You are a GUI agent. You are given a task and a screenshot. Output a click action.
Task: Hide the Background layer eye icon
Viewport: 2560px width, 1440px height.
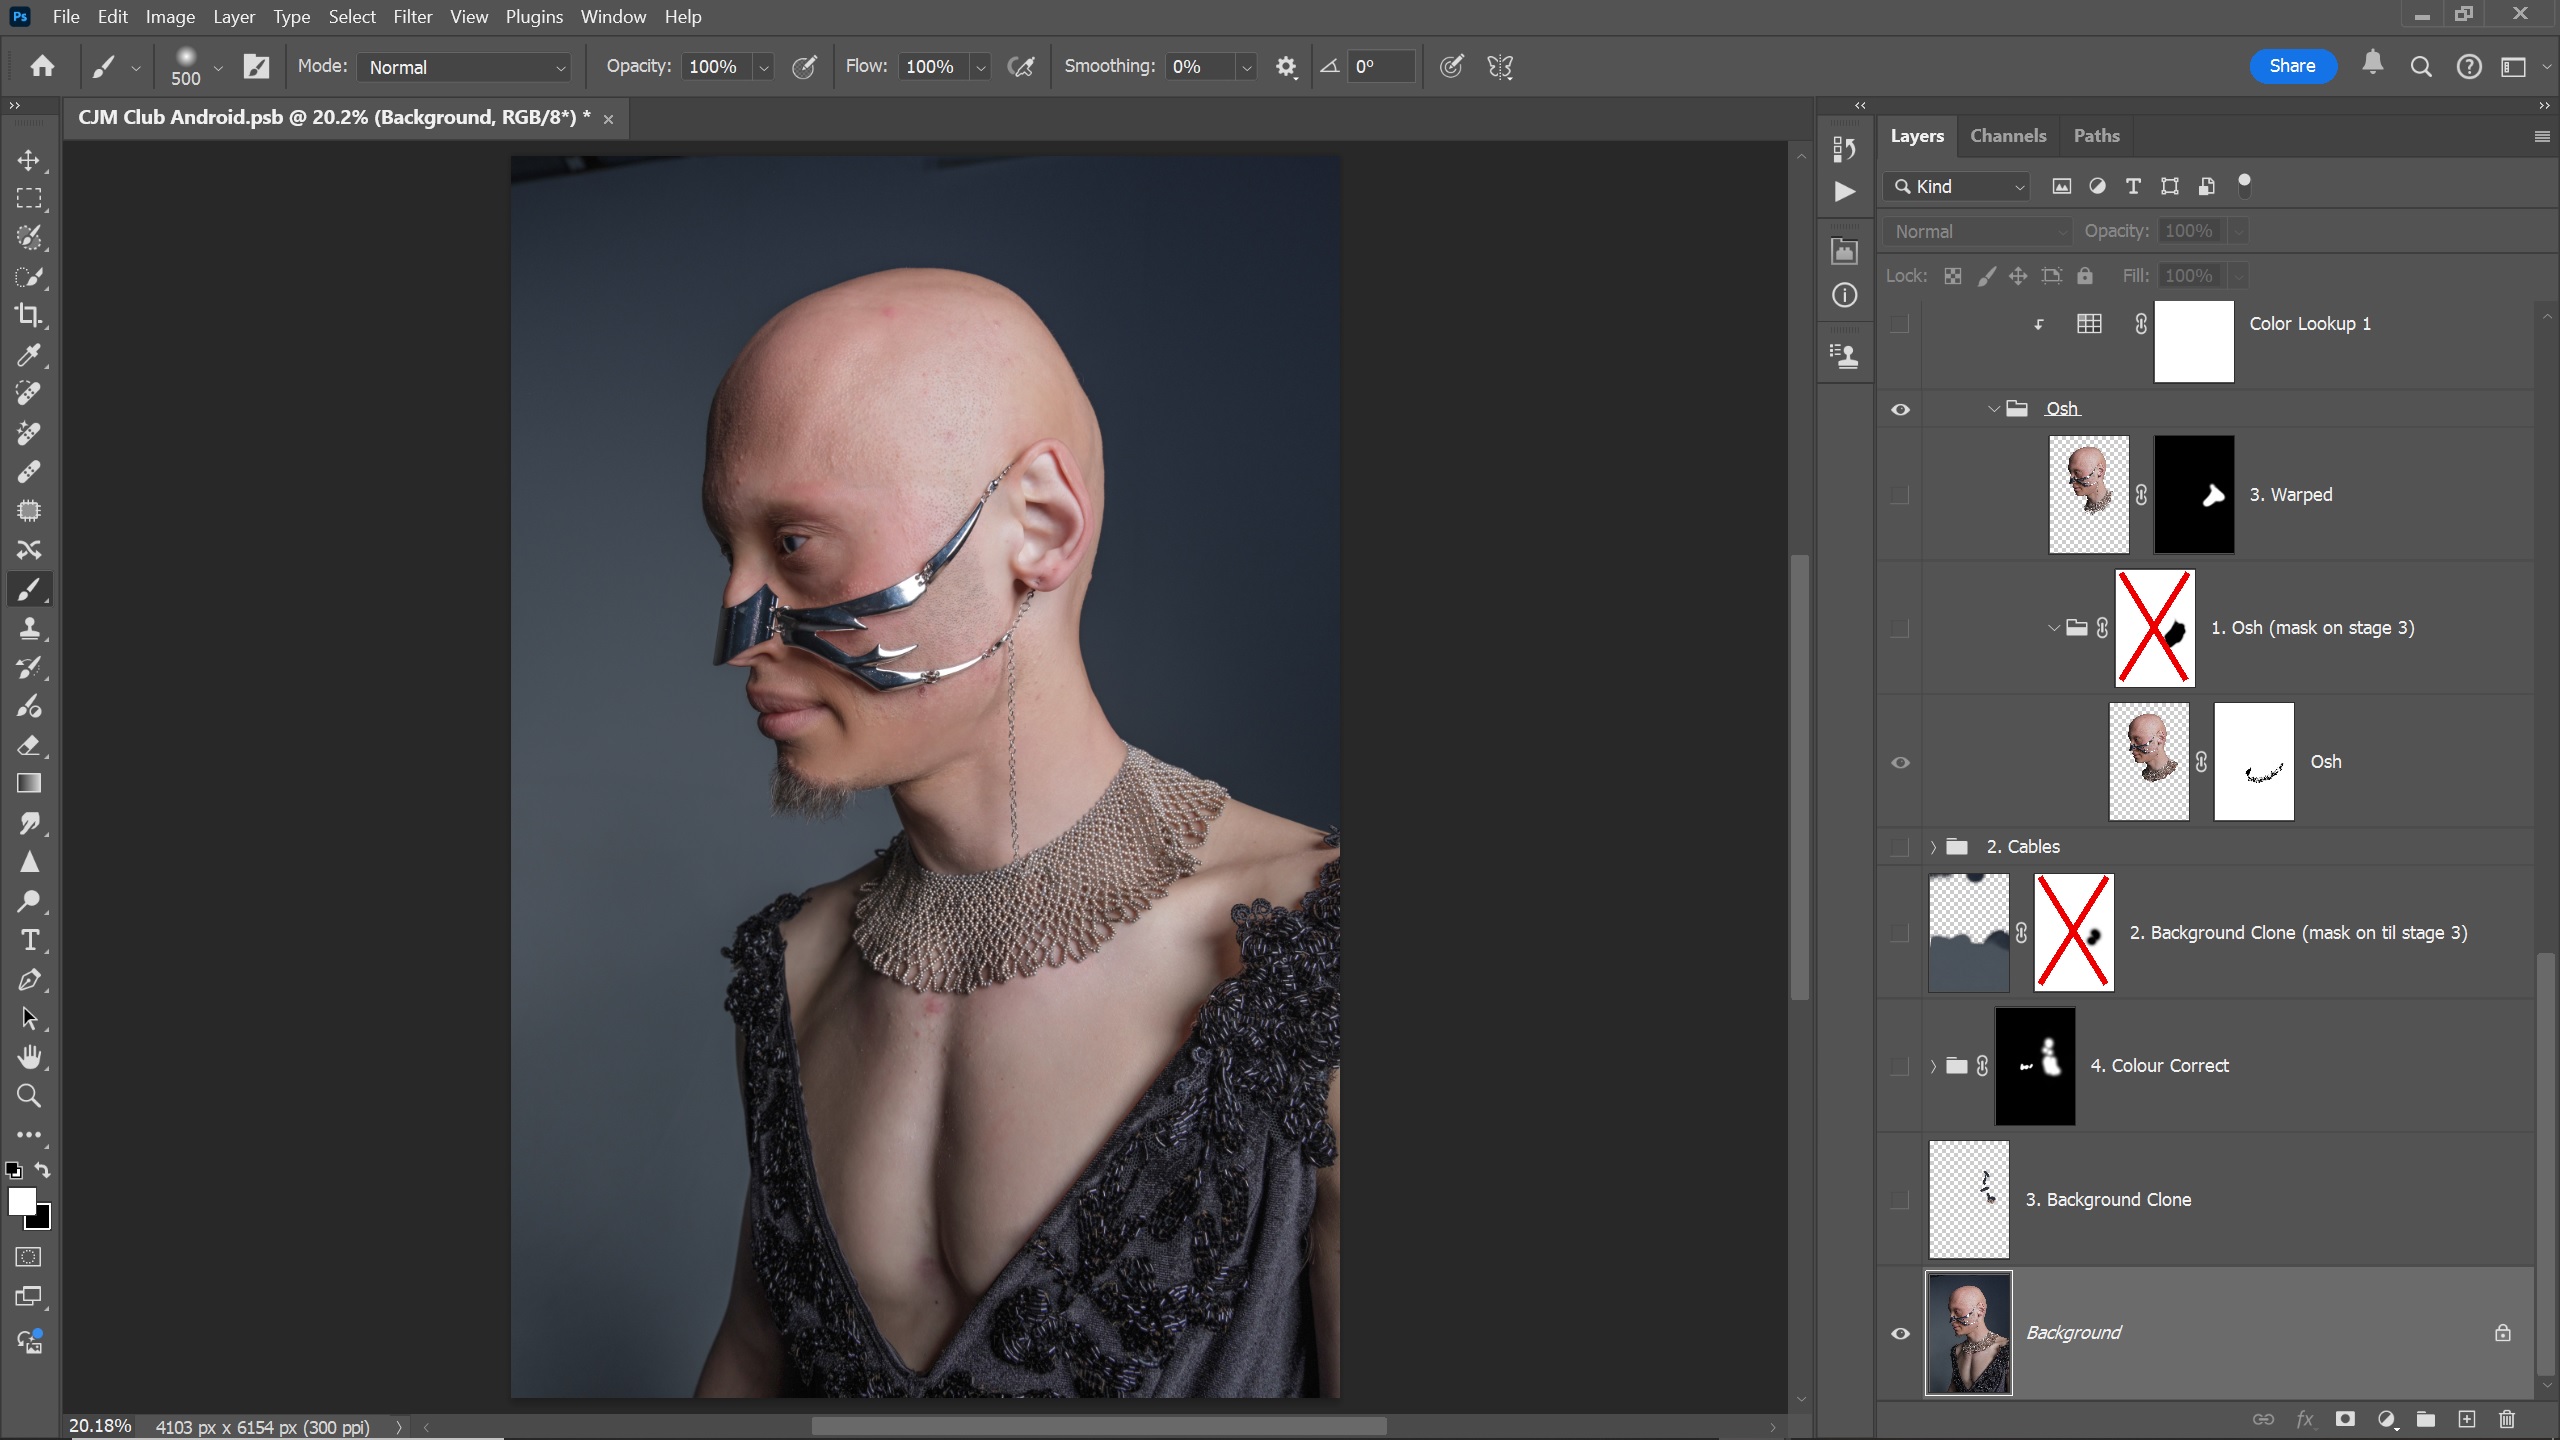tap(1900, 1333)
